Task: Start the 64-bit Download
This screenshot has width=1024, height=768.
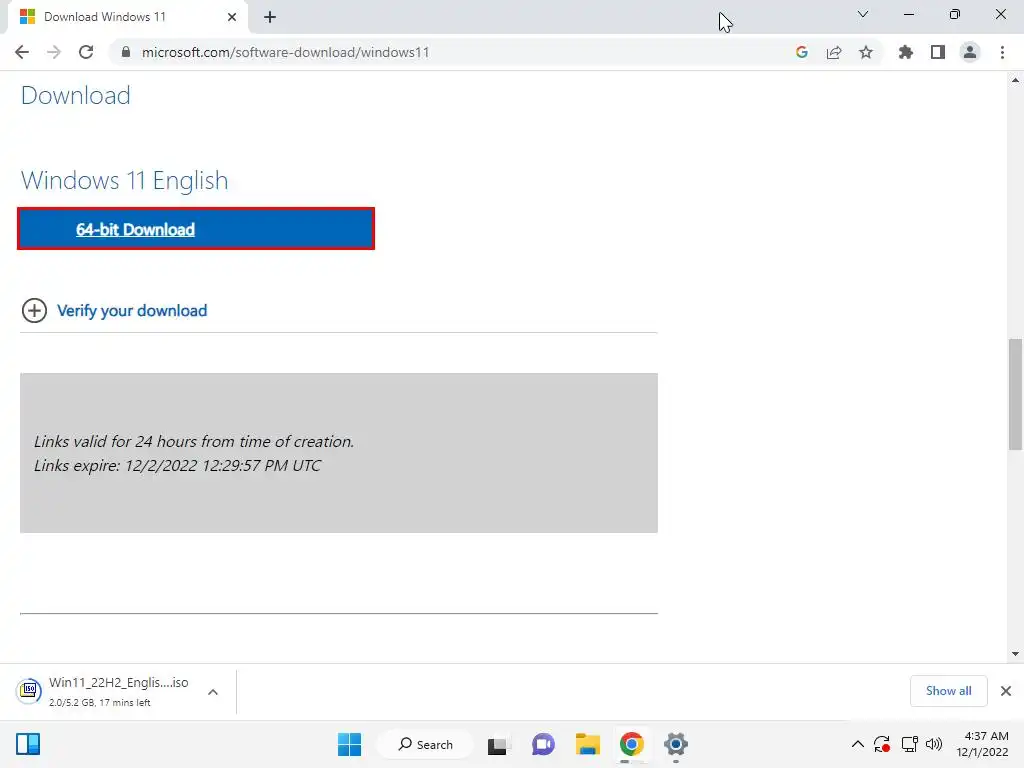Action: point(196,229)
